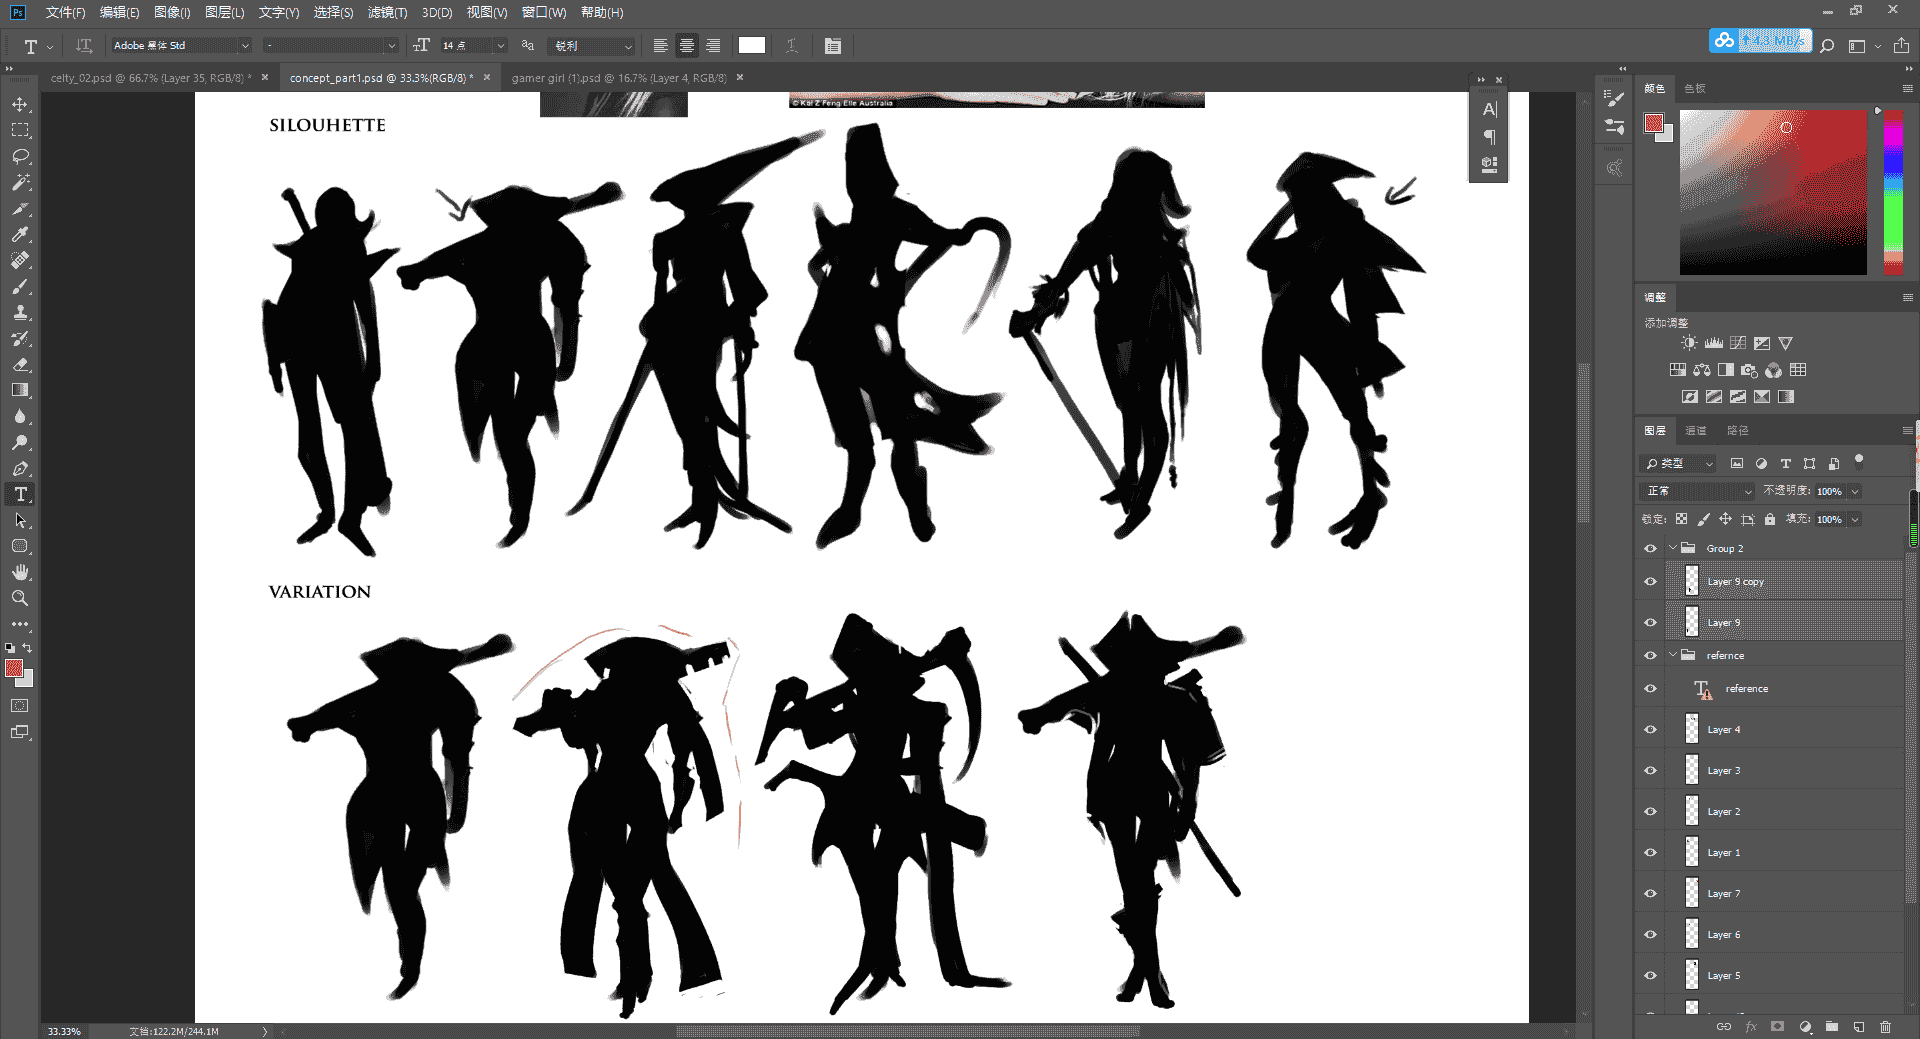Collapse the Group 2 folder
This screenshot has height=1039, width=1920.
pyautogui.click(x=1672, y=548)
